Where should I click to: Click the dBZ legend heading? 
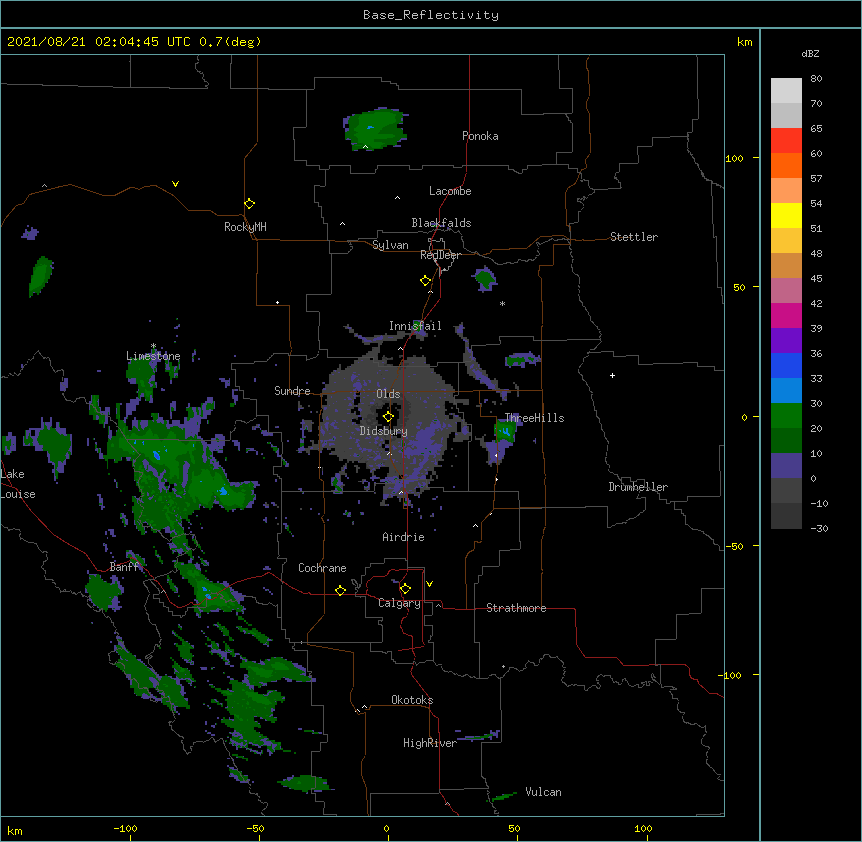point(810,53)
